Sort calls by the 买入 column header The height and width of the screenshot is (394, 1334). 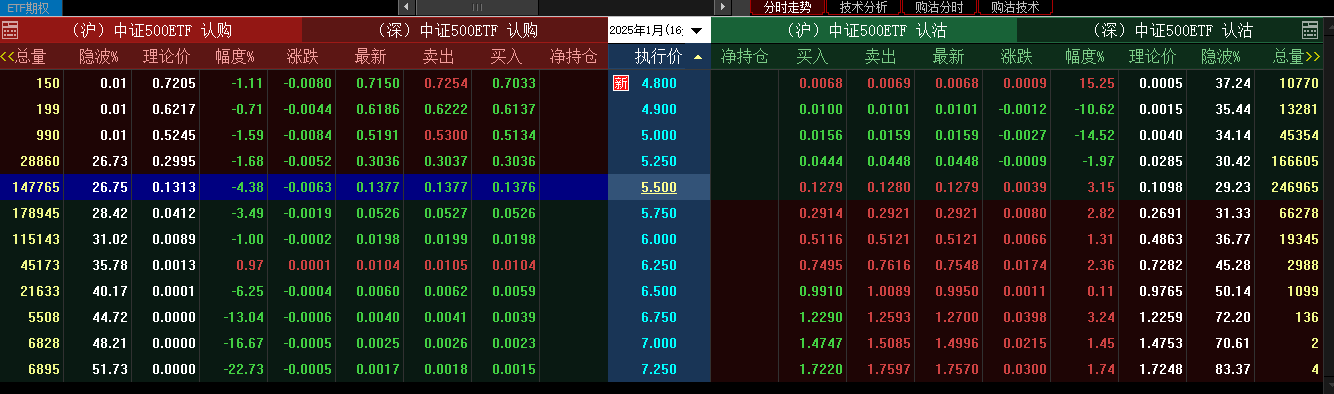[506, 57]
